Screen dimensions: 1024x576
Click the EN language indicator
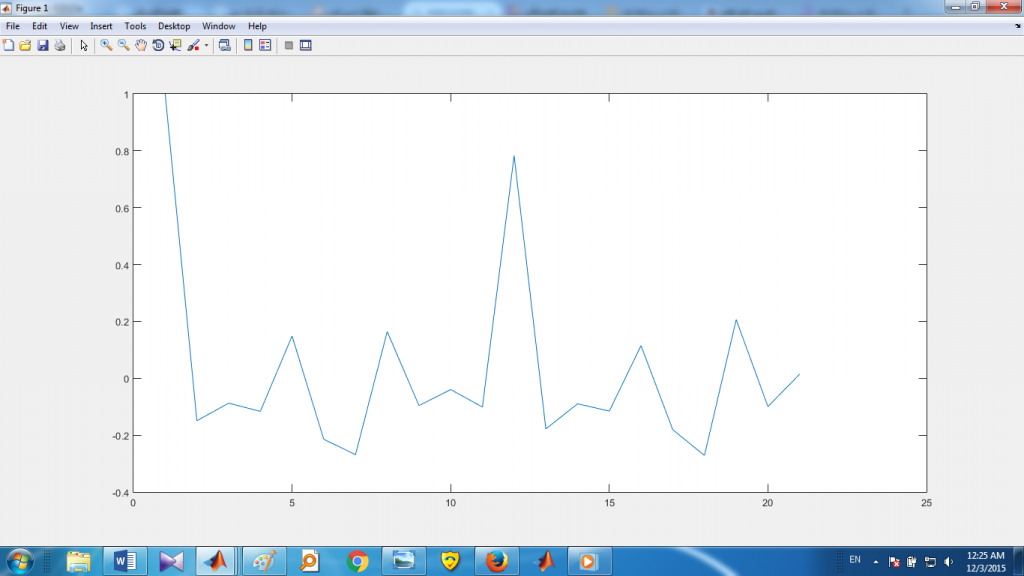point(855,560)
